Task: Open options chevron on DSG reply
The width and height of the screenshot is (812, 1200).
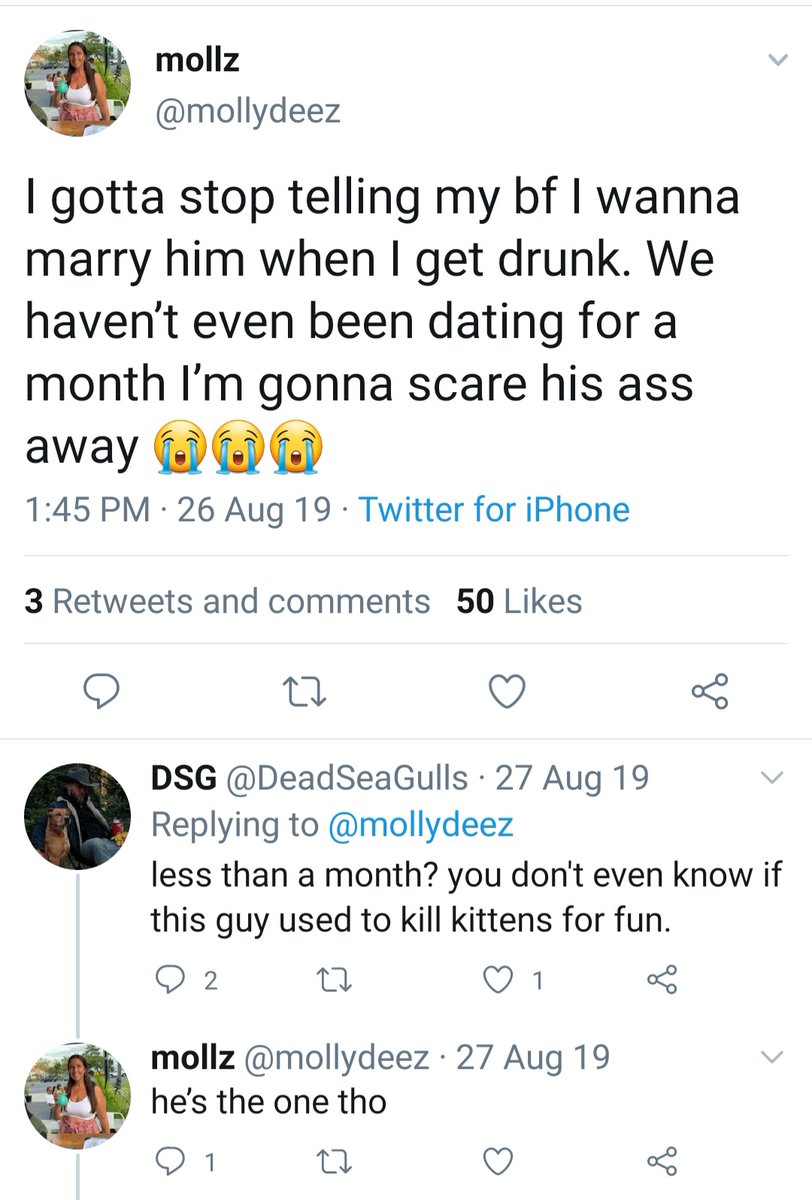Action: point(774,777)
